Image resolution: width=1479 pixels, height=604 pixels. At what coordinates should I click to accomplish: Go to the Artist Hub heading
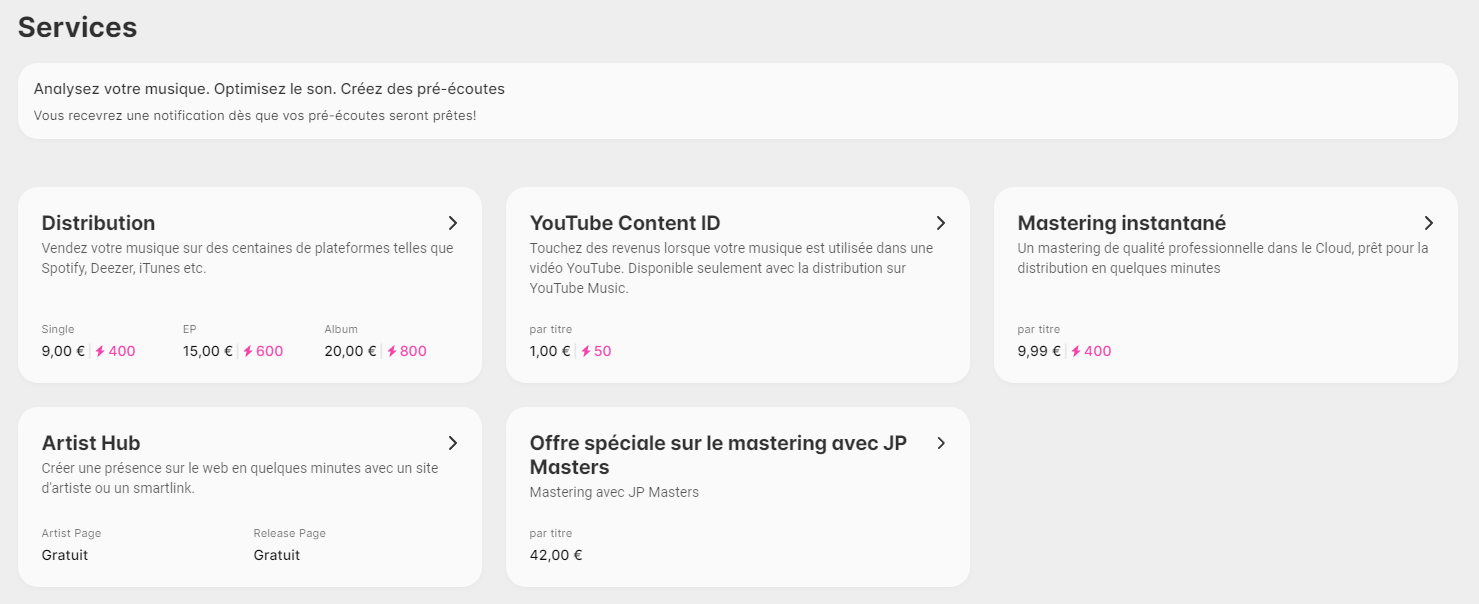(91, 443)
